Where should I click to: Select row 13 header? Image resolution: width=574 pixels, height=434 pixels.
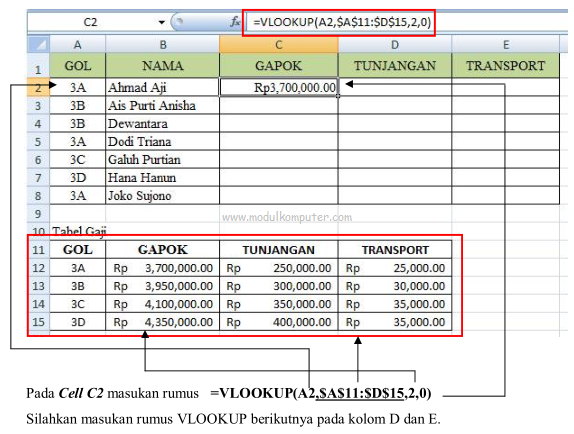38,286
